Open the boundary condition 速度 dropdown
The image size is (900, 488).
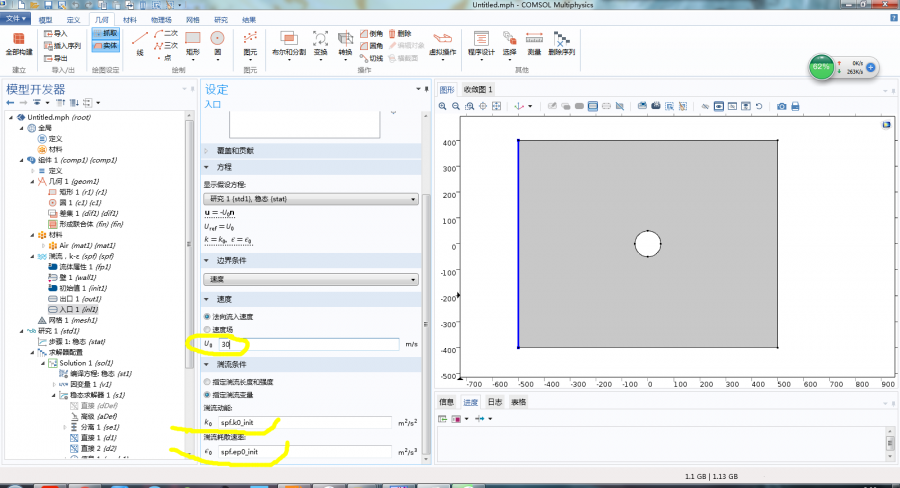pyautogui.click(x=311, y=279)
